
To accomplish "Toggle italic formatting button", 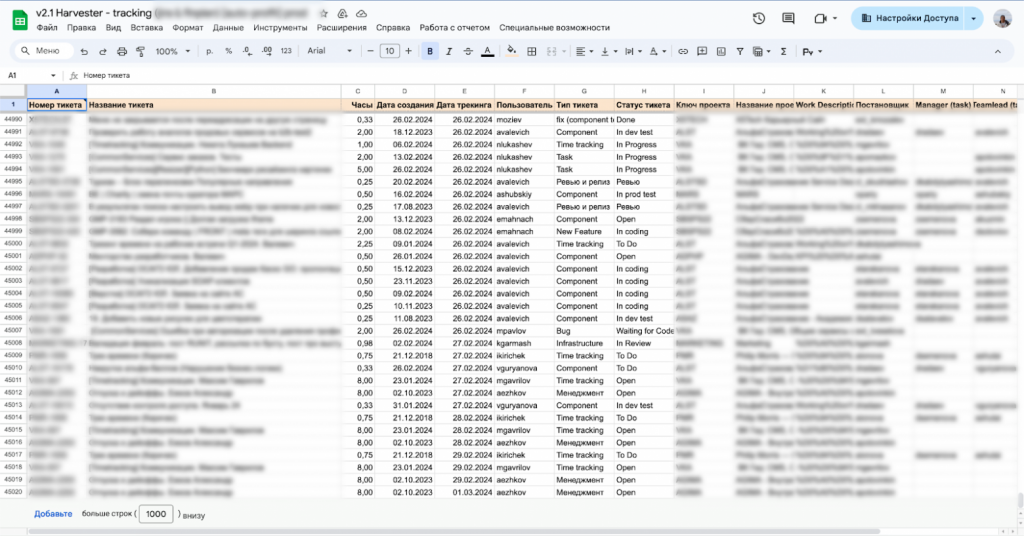I will (449, 51).
